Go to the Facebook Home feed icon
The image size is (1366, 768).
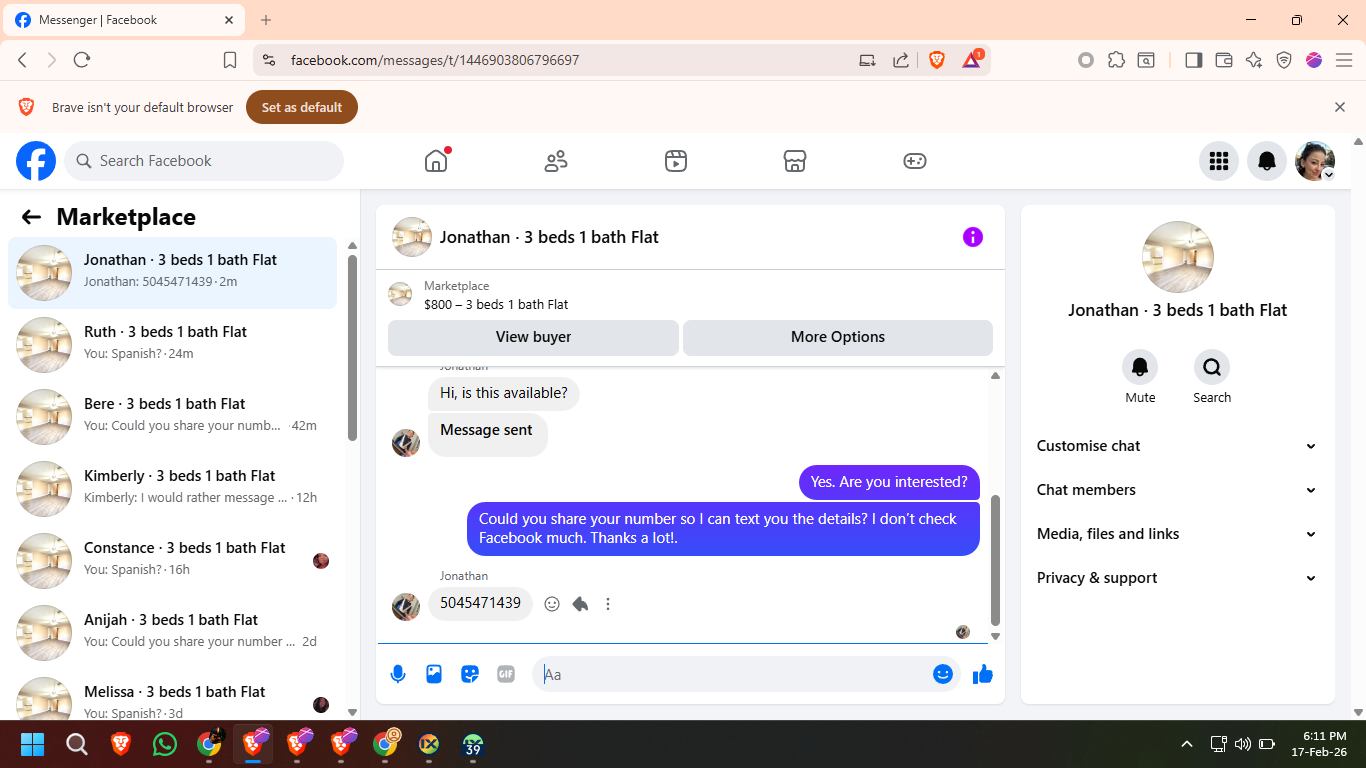pos(436,161)
